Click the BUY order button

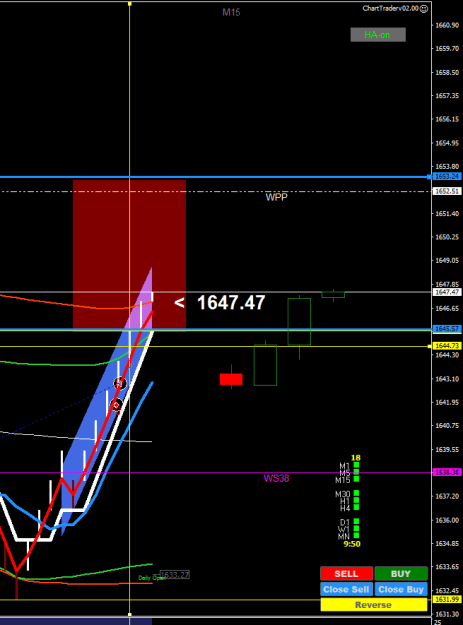401,574
